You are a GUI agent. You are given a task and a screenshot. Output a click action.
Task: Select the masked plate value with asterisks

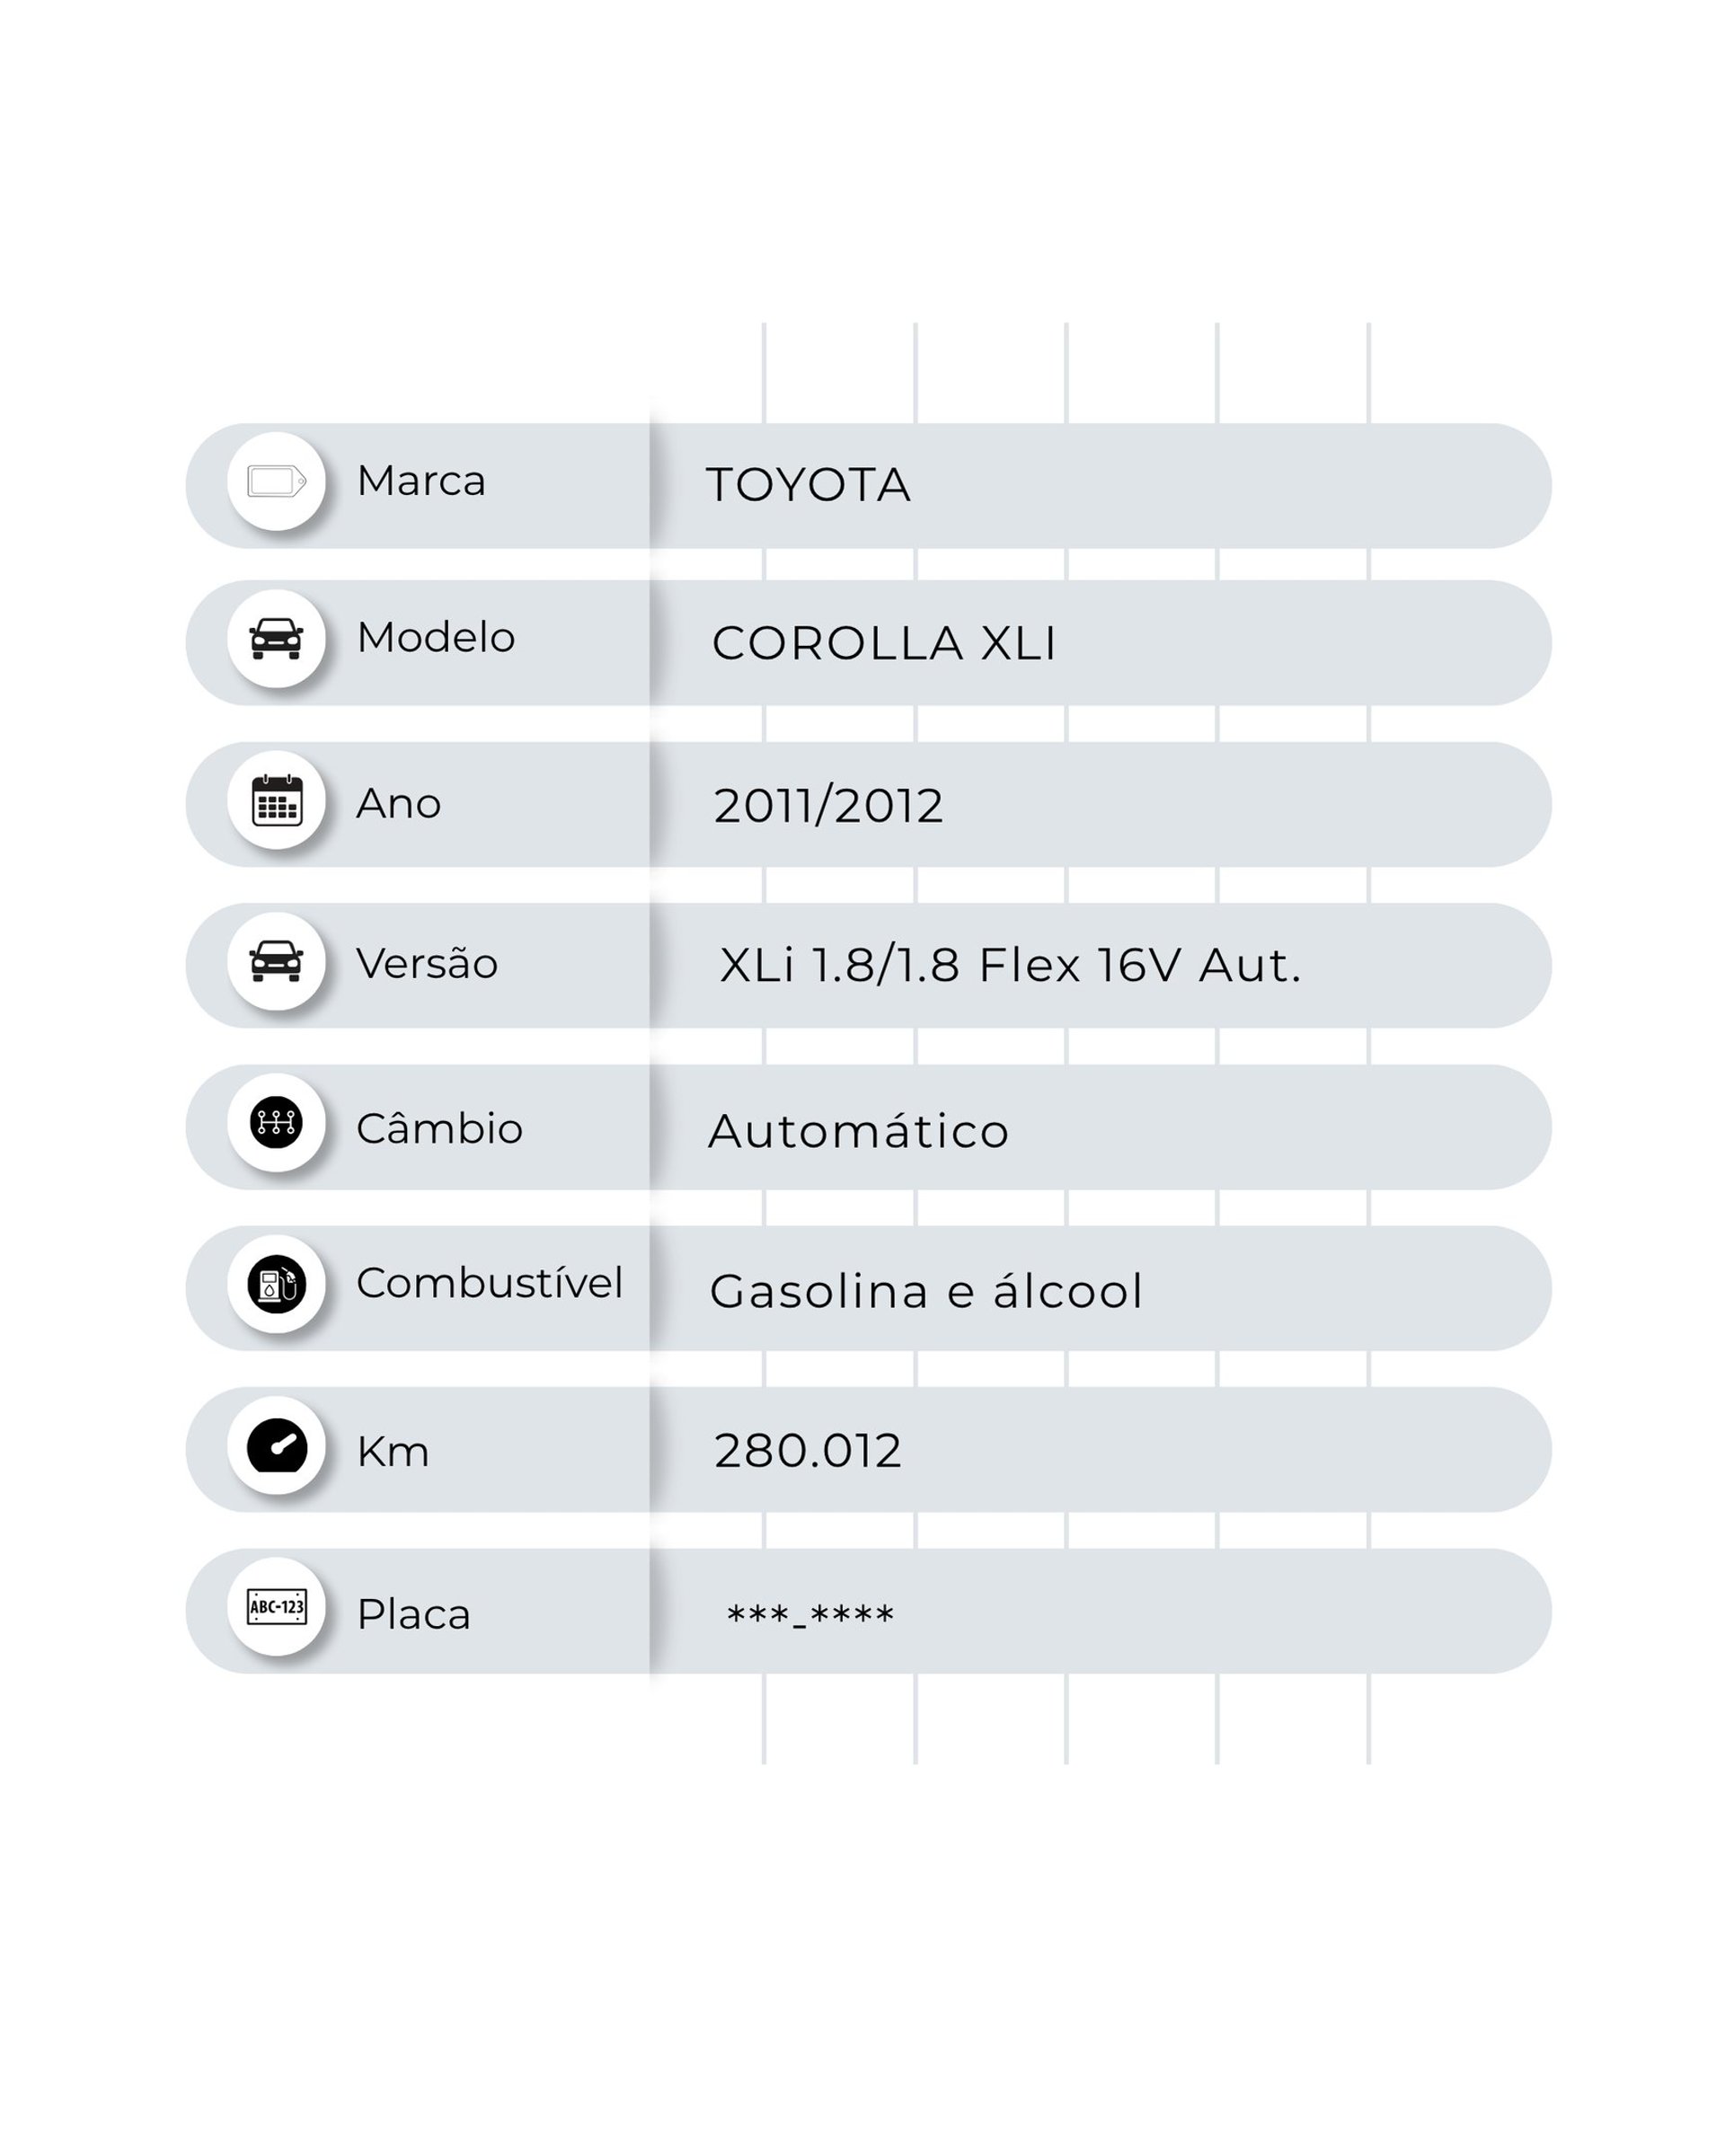tap(810, 1615)
